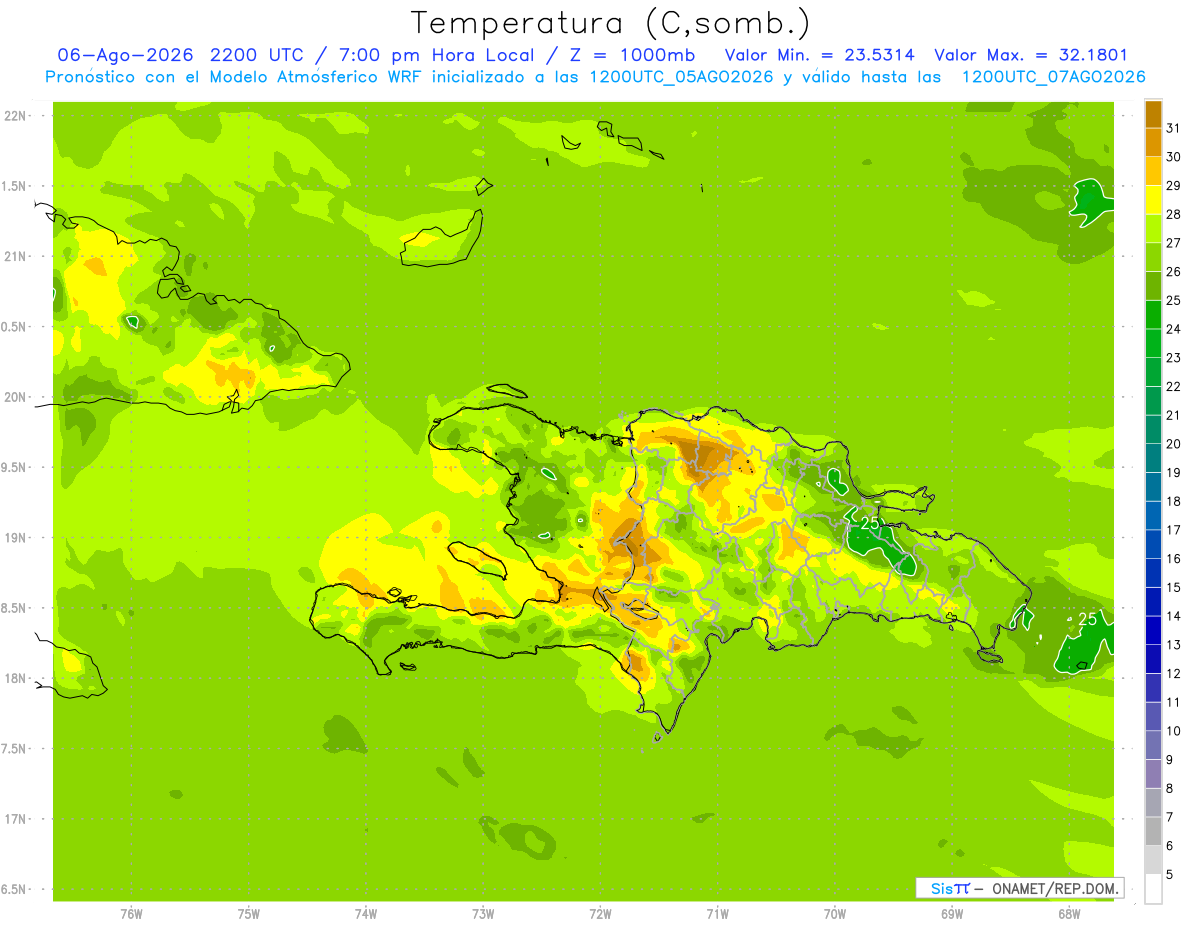The image size is (1200, 927).
Task: Click the '76W' longitude label
Action: click(x=130, y=915)
